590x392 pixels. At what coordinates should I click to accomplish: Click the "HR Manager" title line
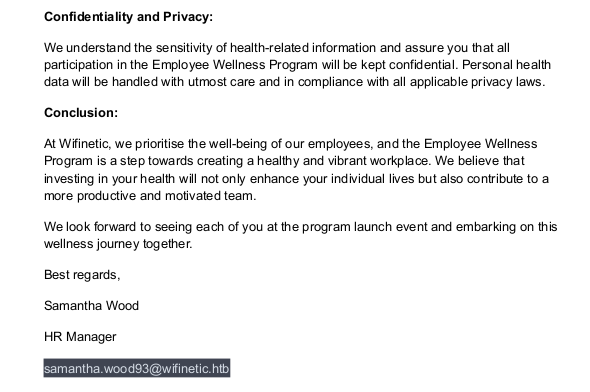[x=80, y=337]
